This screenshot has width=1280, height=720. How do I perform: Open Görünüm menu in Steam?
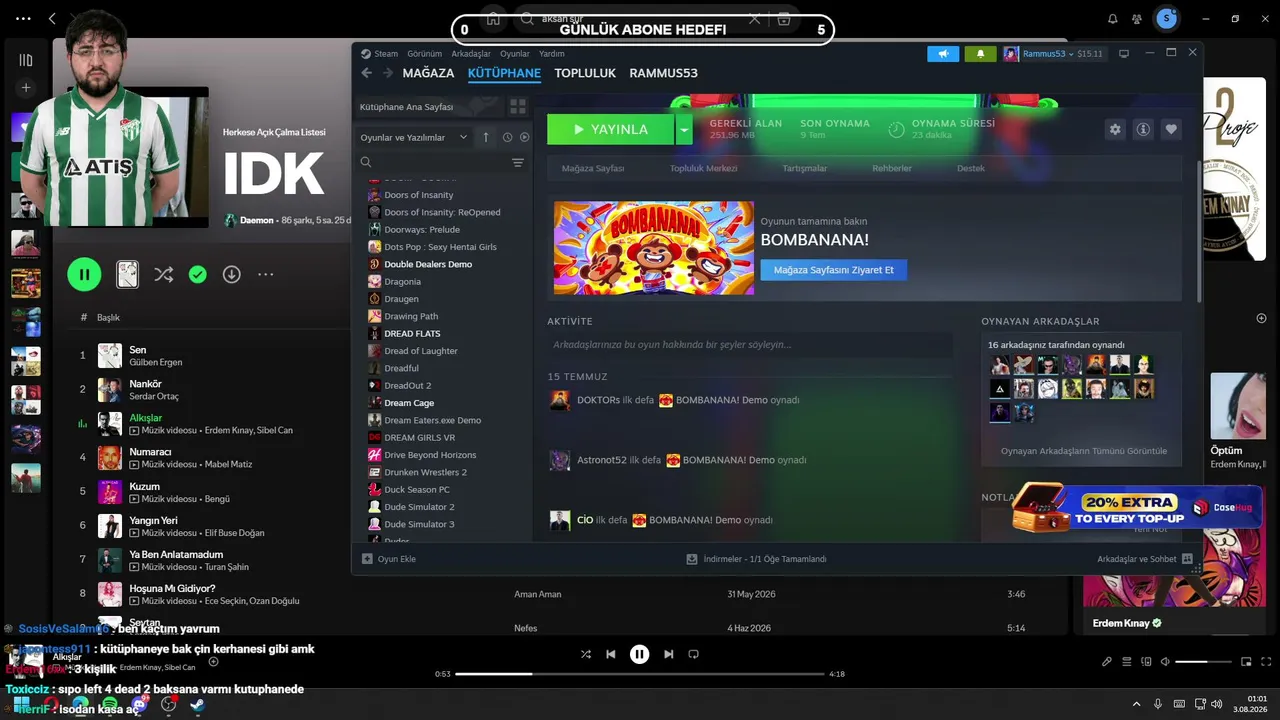(425, 53)
